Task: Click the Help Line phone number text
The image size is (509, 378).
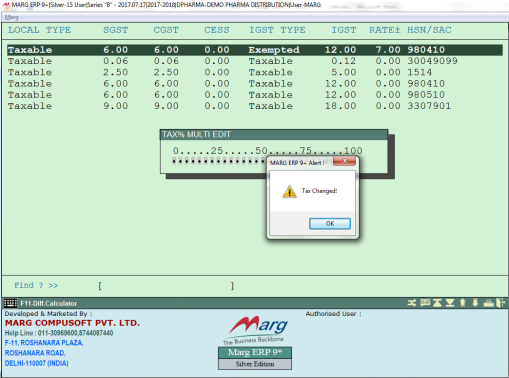Action: 59,333
